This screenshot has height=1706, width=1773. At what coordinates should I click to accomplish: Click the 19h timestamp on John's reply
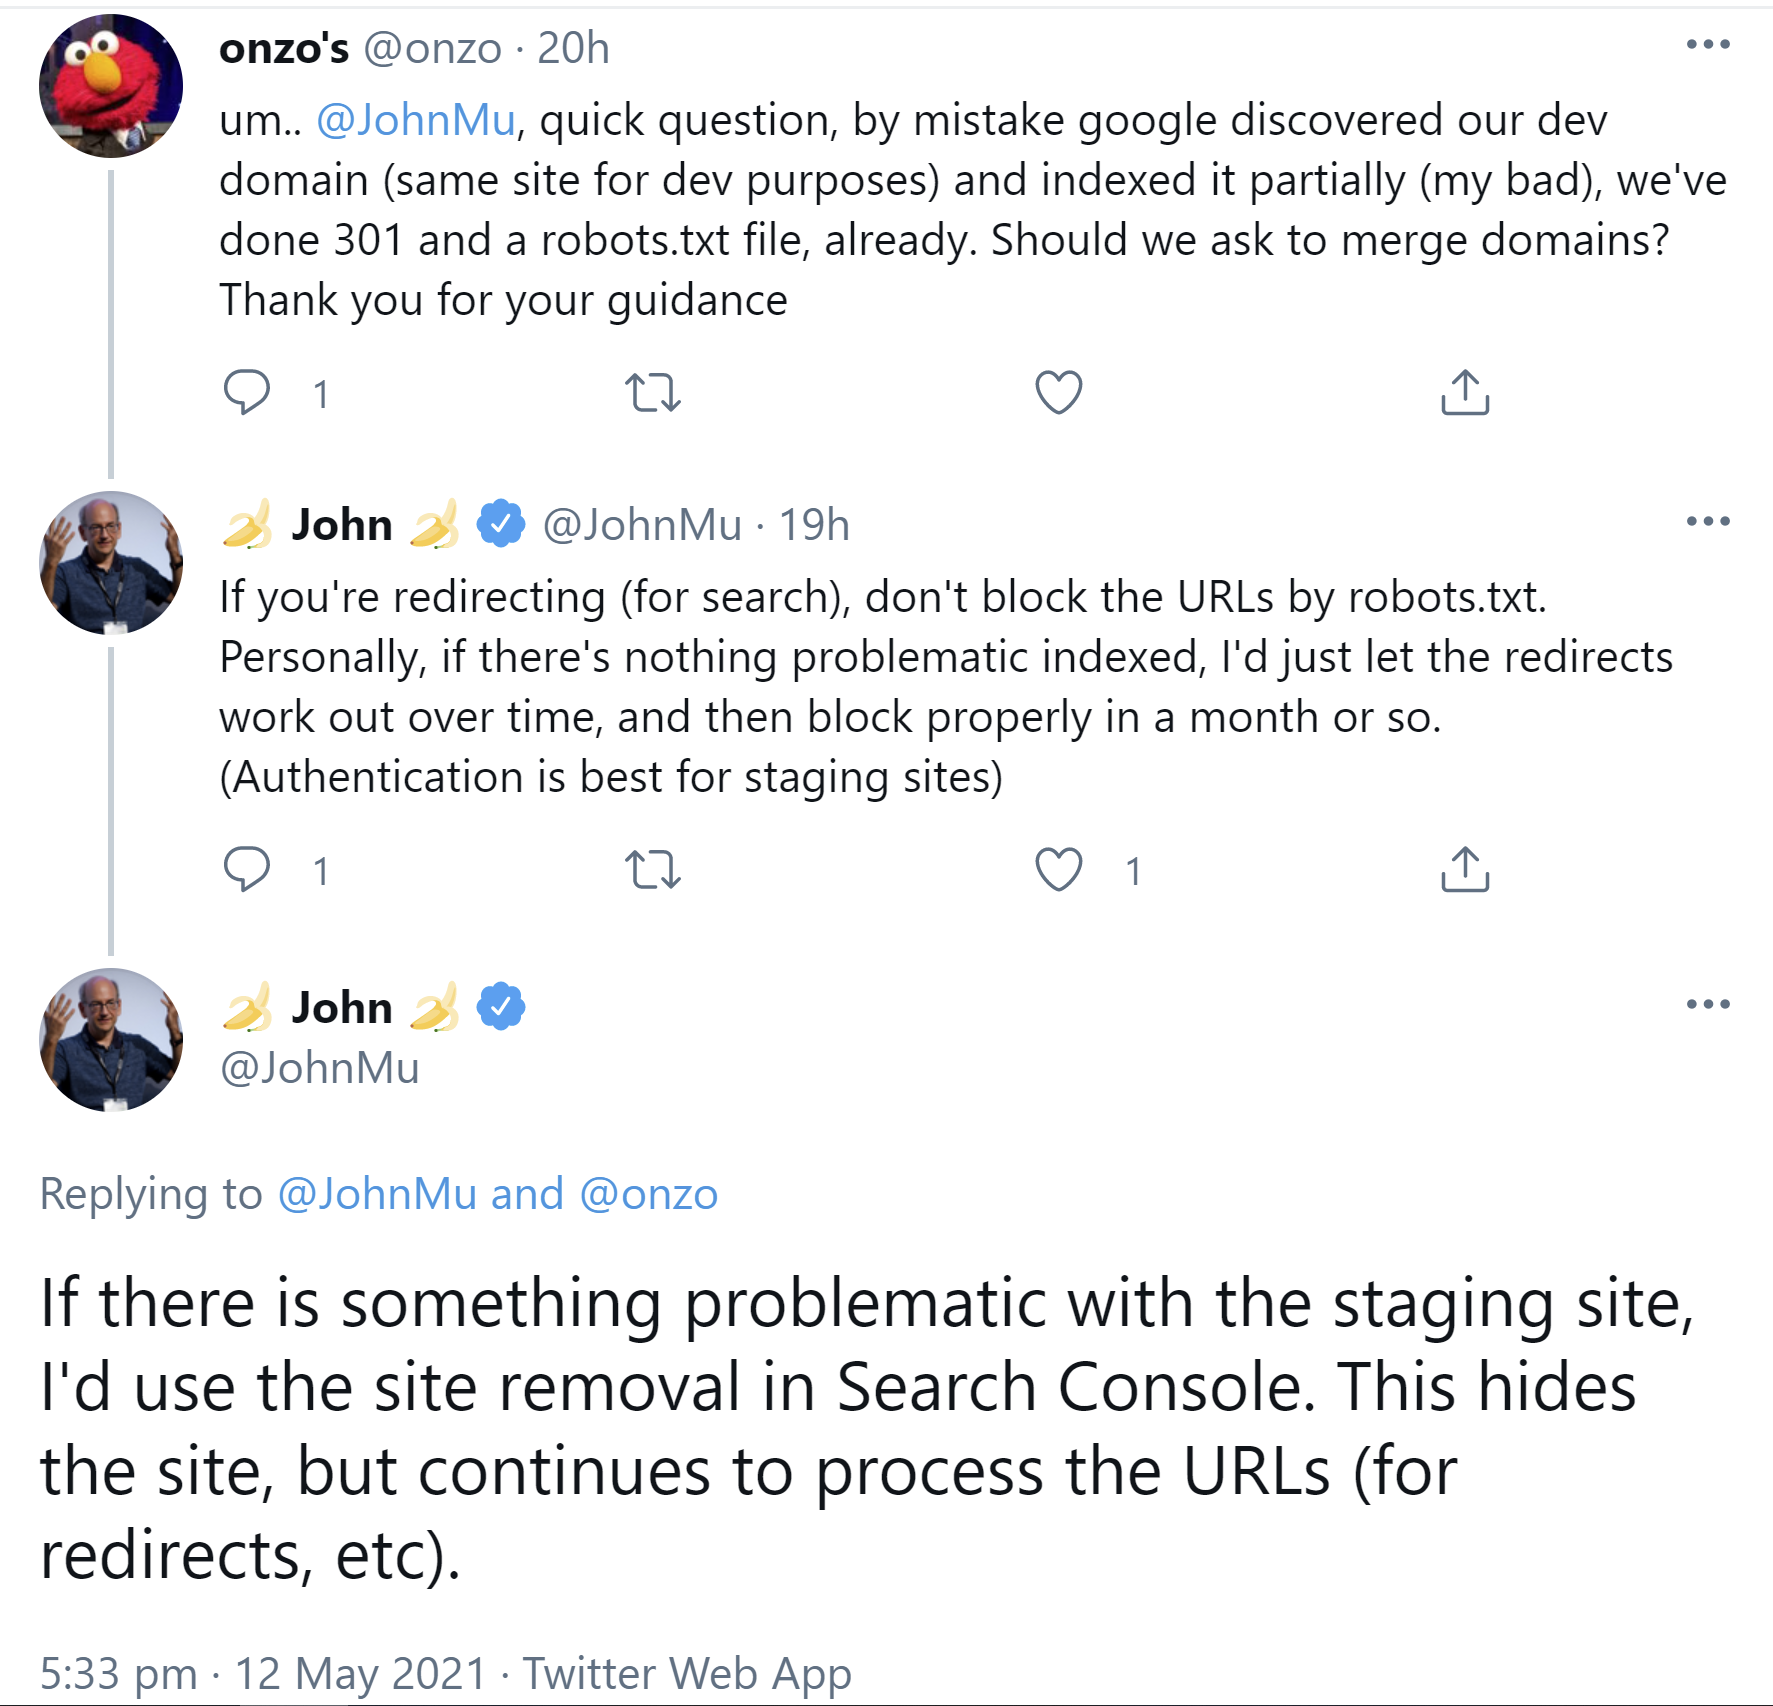tap(814, 524)
